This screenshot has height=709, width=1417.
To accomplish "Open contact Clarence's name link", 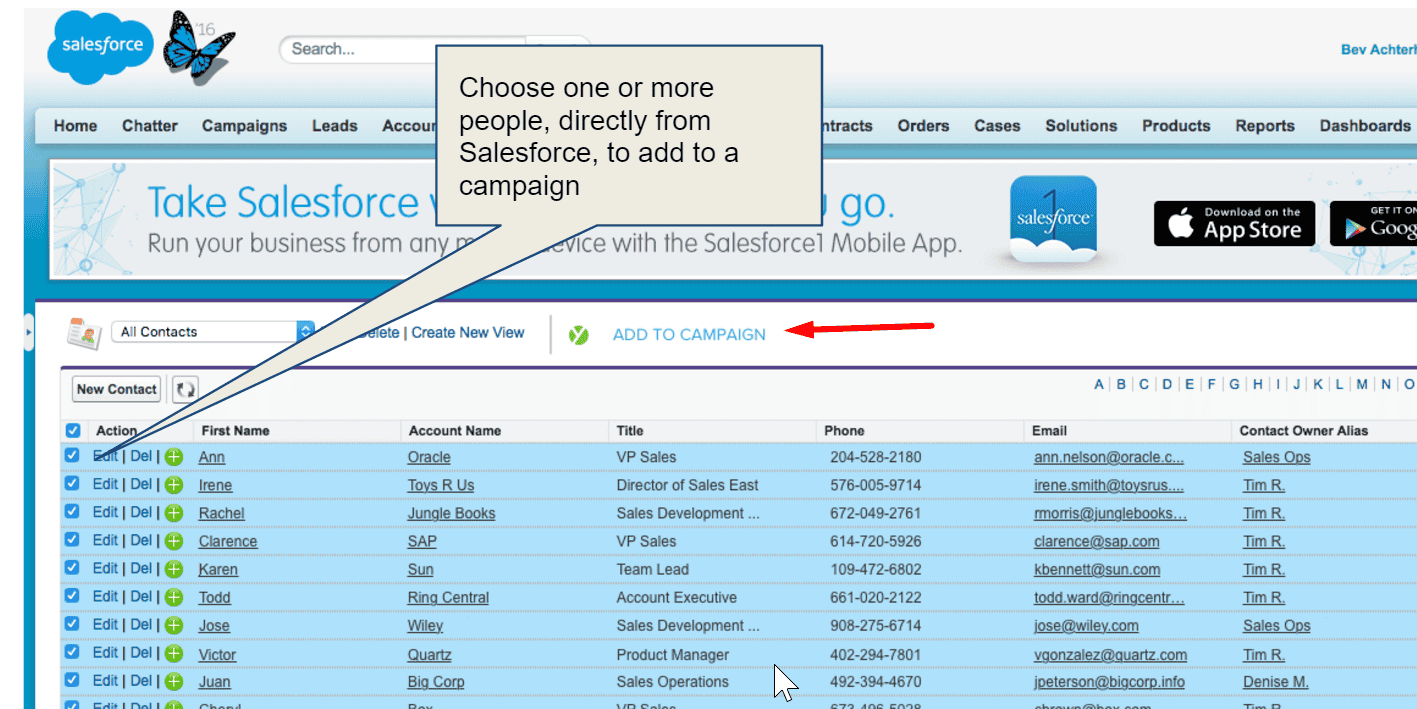I will tap(228, 541).
